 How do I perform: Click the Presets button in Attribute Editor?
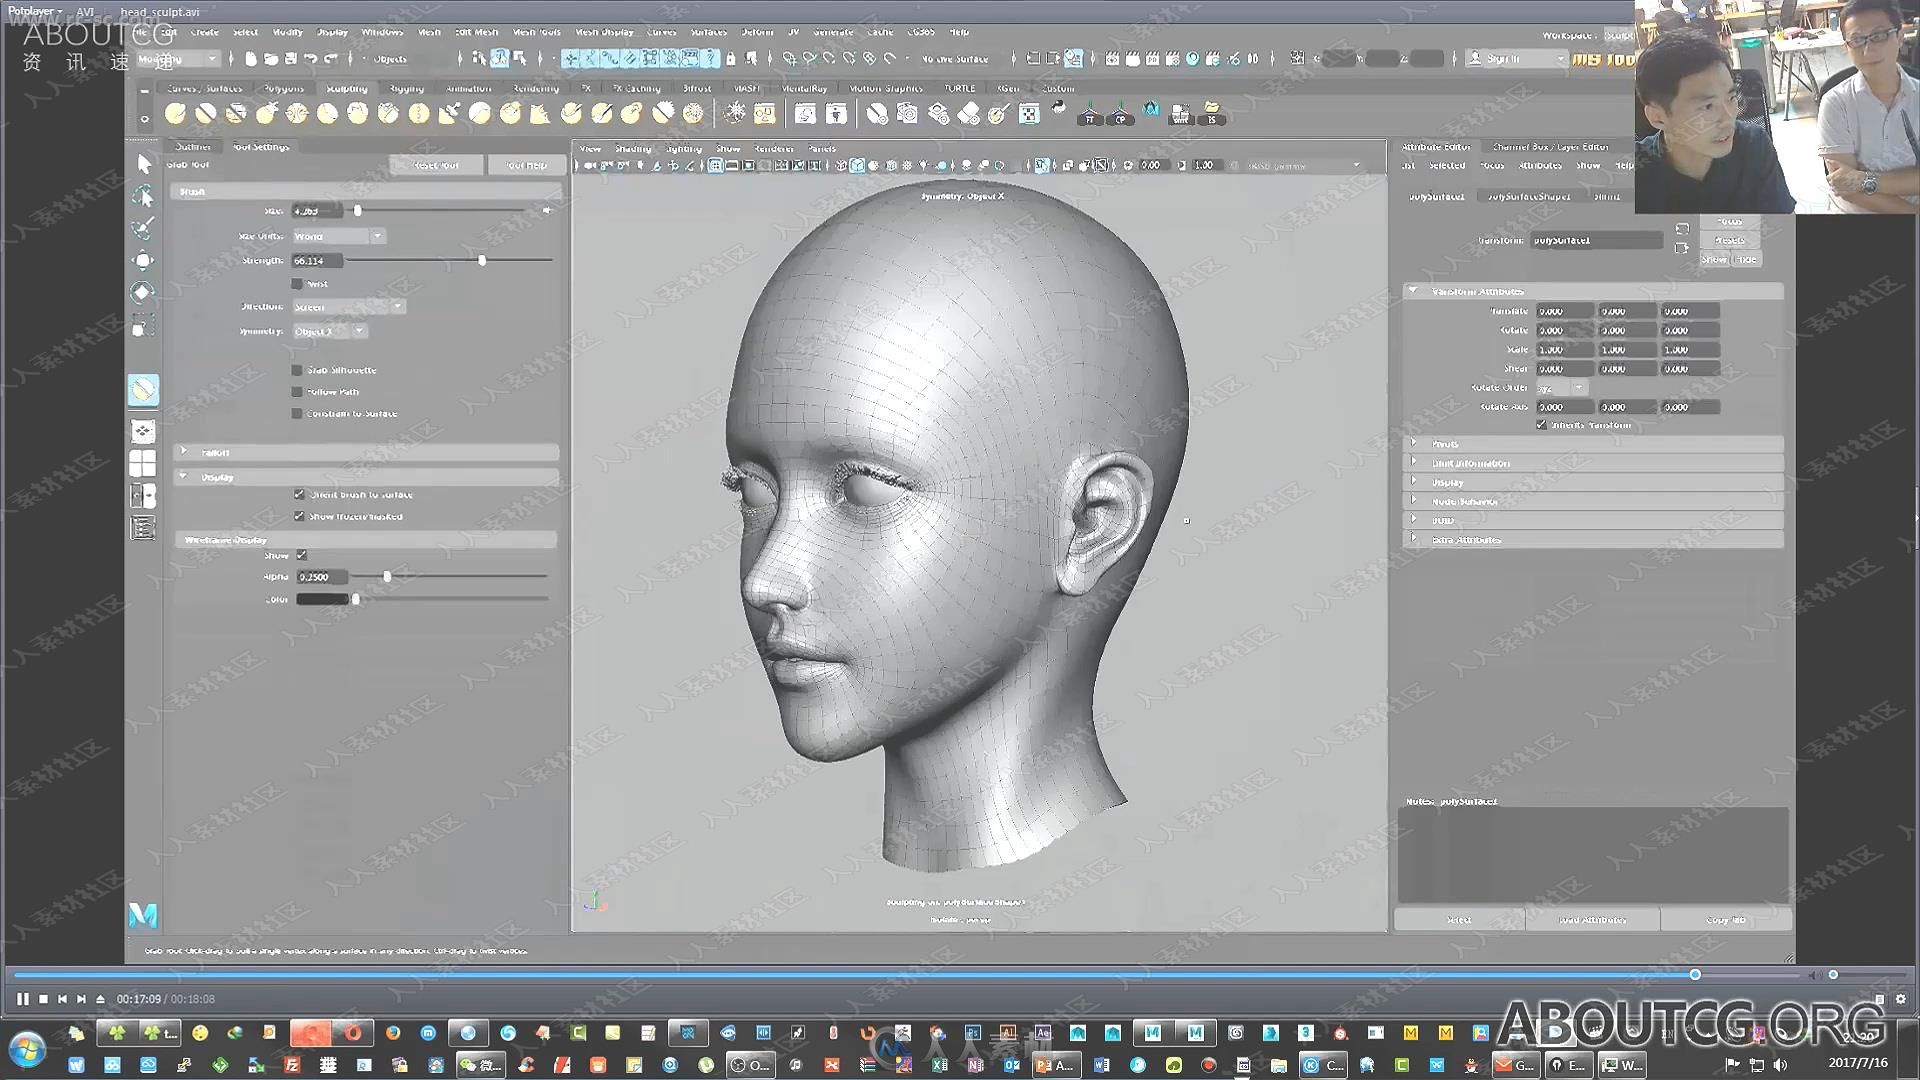tap(1730, 240)
